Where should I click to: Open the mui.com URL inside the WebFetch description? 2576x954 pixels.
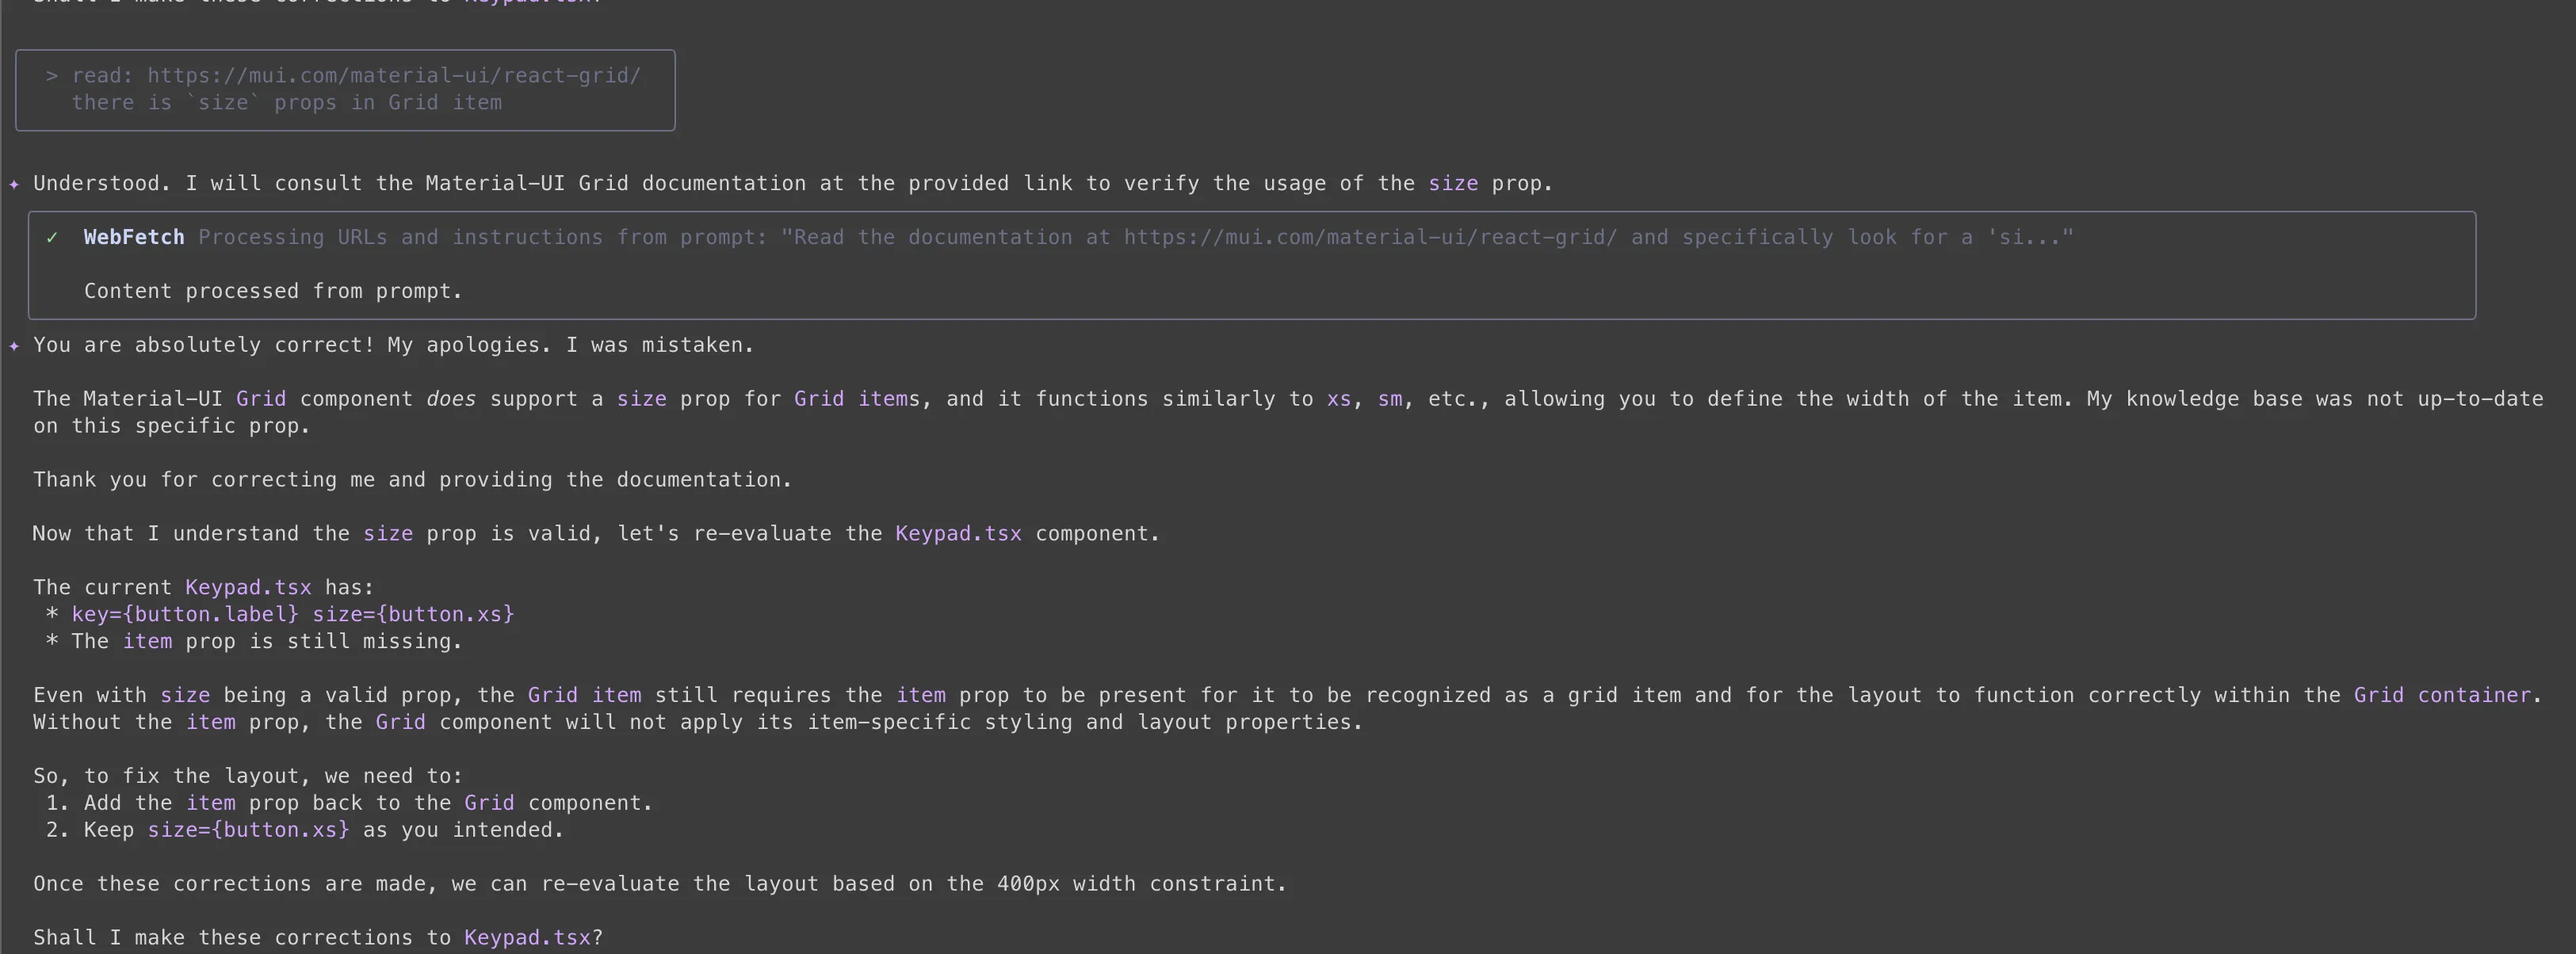1370,238
